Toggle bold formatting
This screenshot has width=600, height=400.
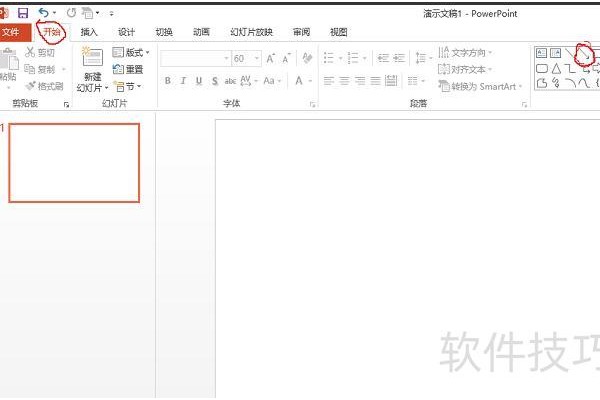tap(168, 81)
